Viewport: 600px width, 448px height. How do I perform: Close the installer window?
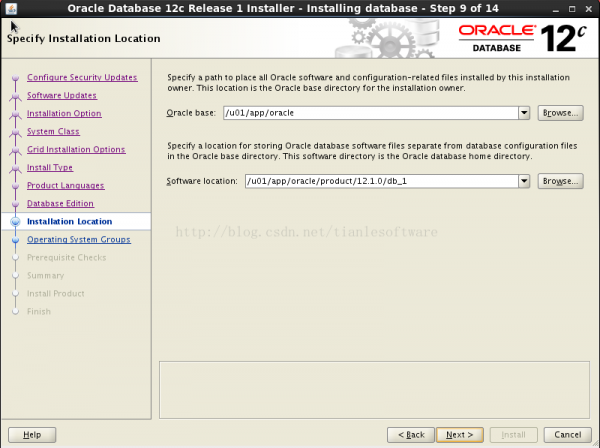coord(589,9)
